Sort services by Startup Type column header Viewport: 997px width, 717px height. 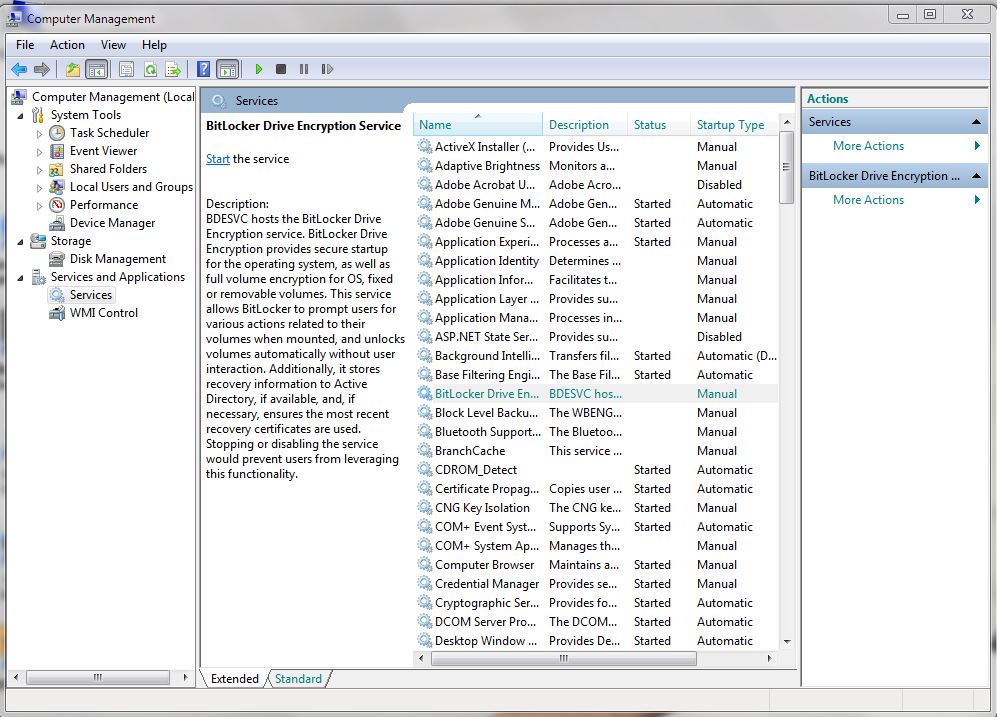point(730,125)
